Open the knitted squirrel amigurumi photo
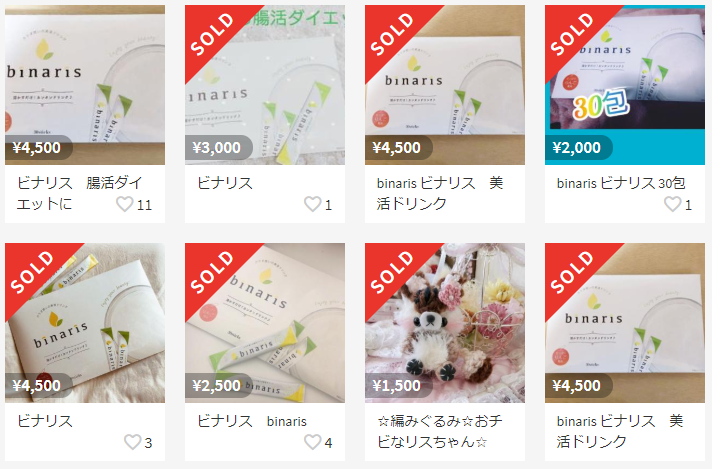This screenshot has height=469, width=712. pyautogui.click(x=445, y=323)
